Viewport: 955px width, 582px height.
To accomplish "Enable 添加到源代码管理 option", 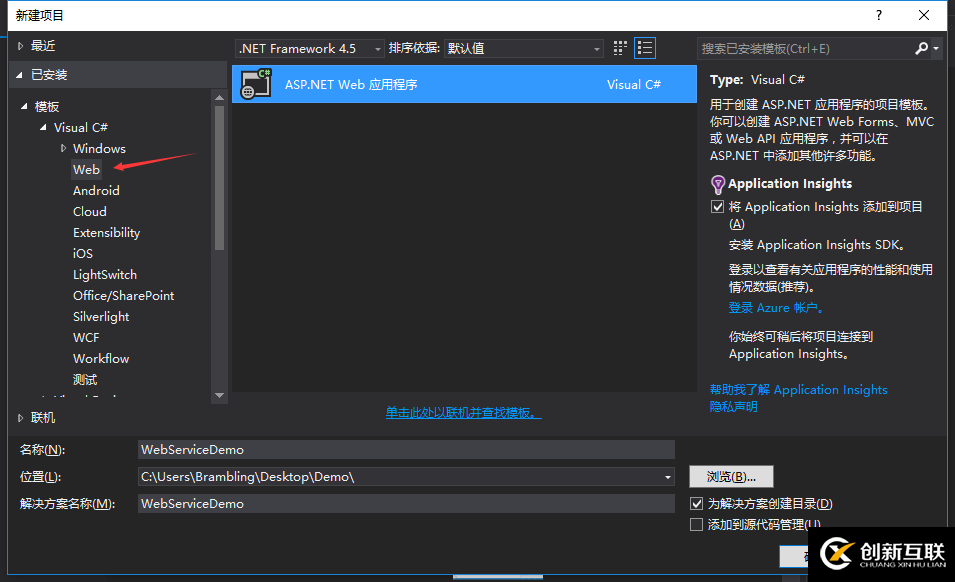I will point(696,524).
